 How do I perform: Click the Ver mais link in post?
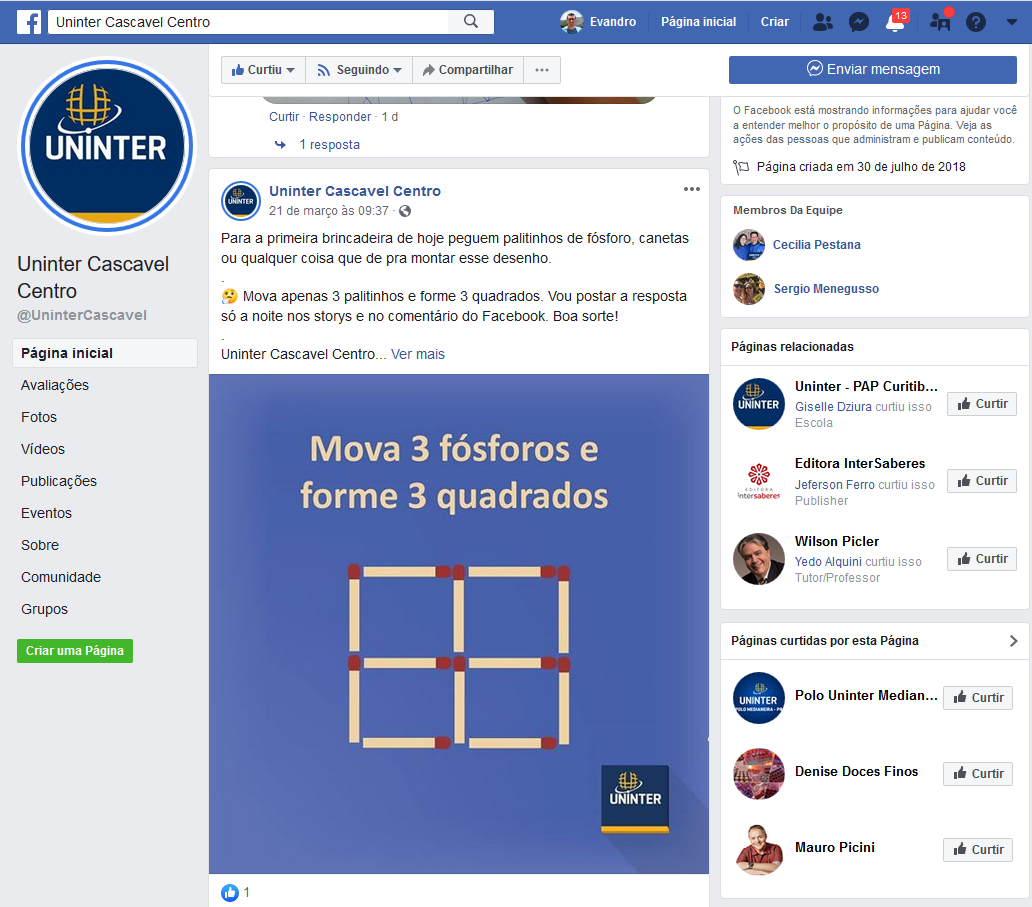[x=418, y=354]
